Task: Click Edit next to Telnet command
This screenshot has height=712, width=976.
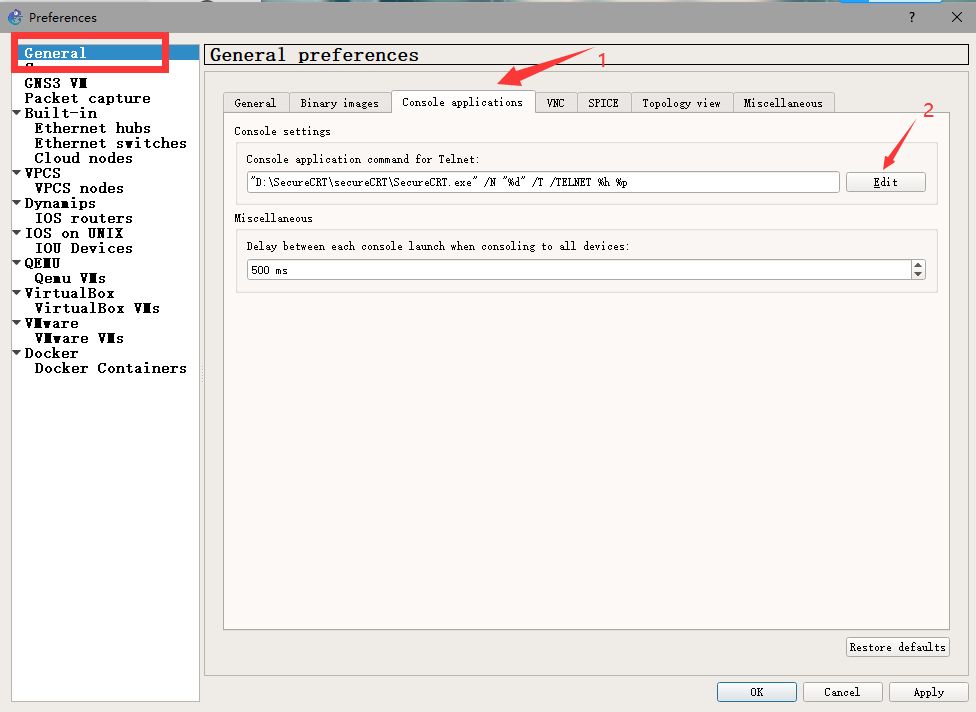Action: pyautogui.click(x=885, y=182)
